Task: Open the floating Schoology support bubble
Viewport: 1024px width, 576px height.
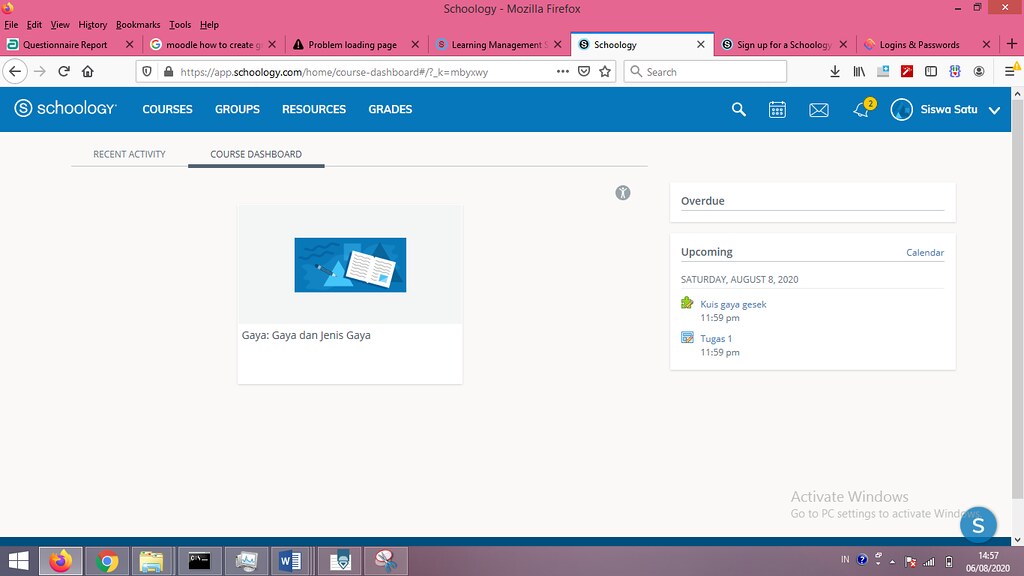Action: click(978, 524)
